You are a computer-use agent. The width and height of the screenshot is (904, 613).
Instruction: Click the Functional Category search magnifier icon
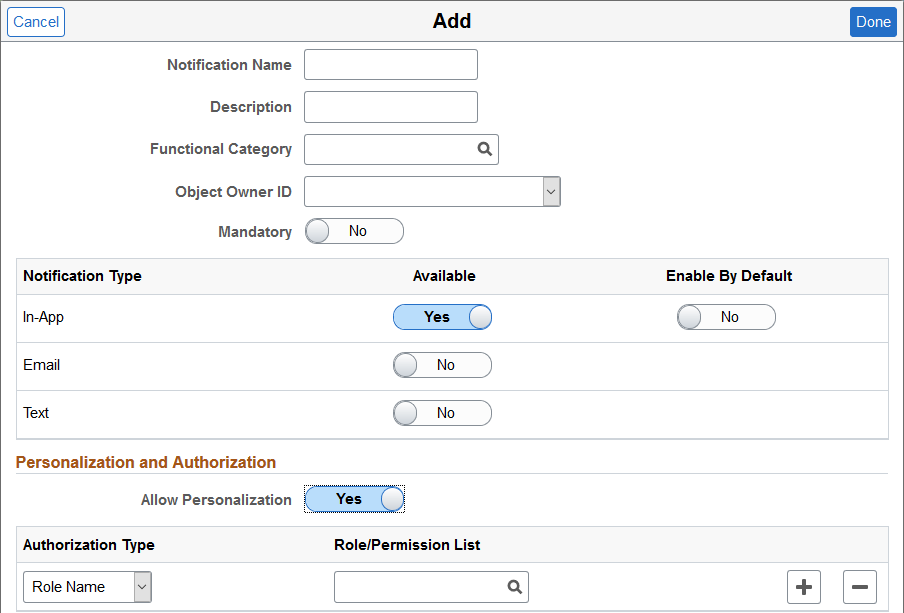(485, 149)
